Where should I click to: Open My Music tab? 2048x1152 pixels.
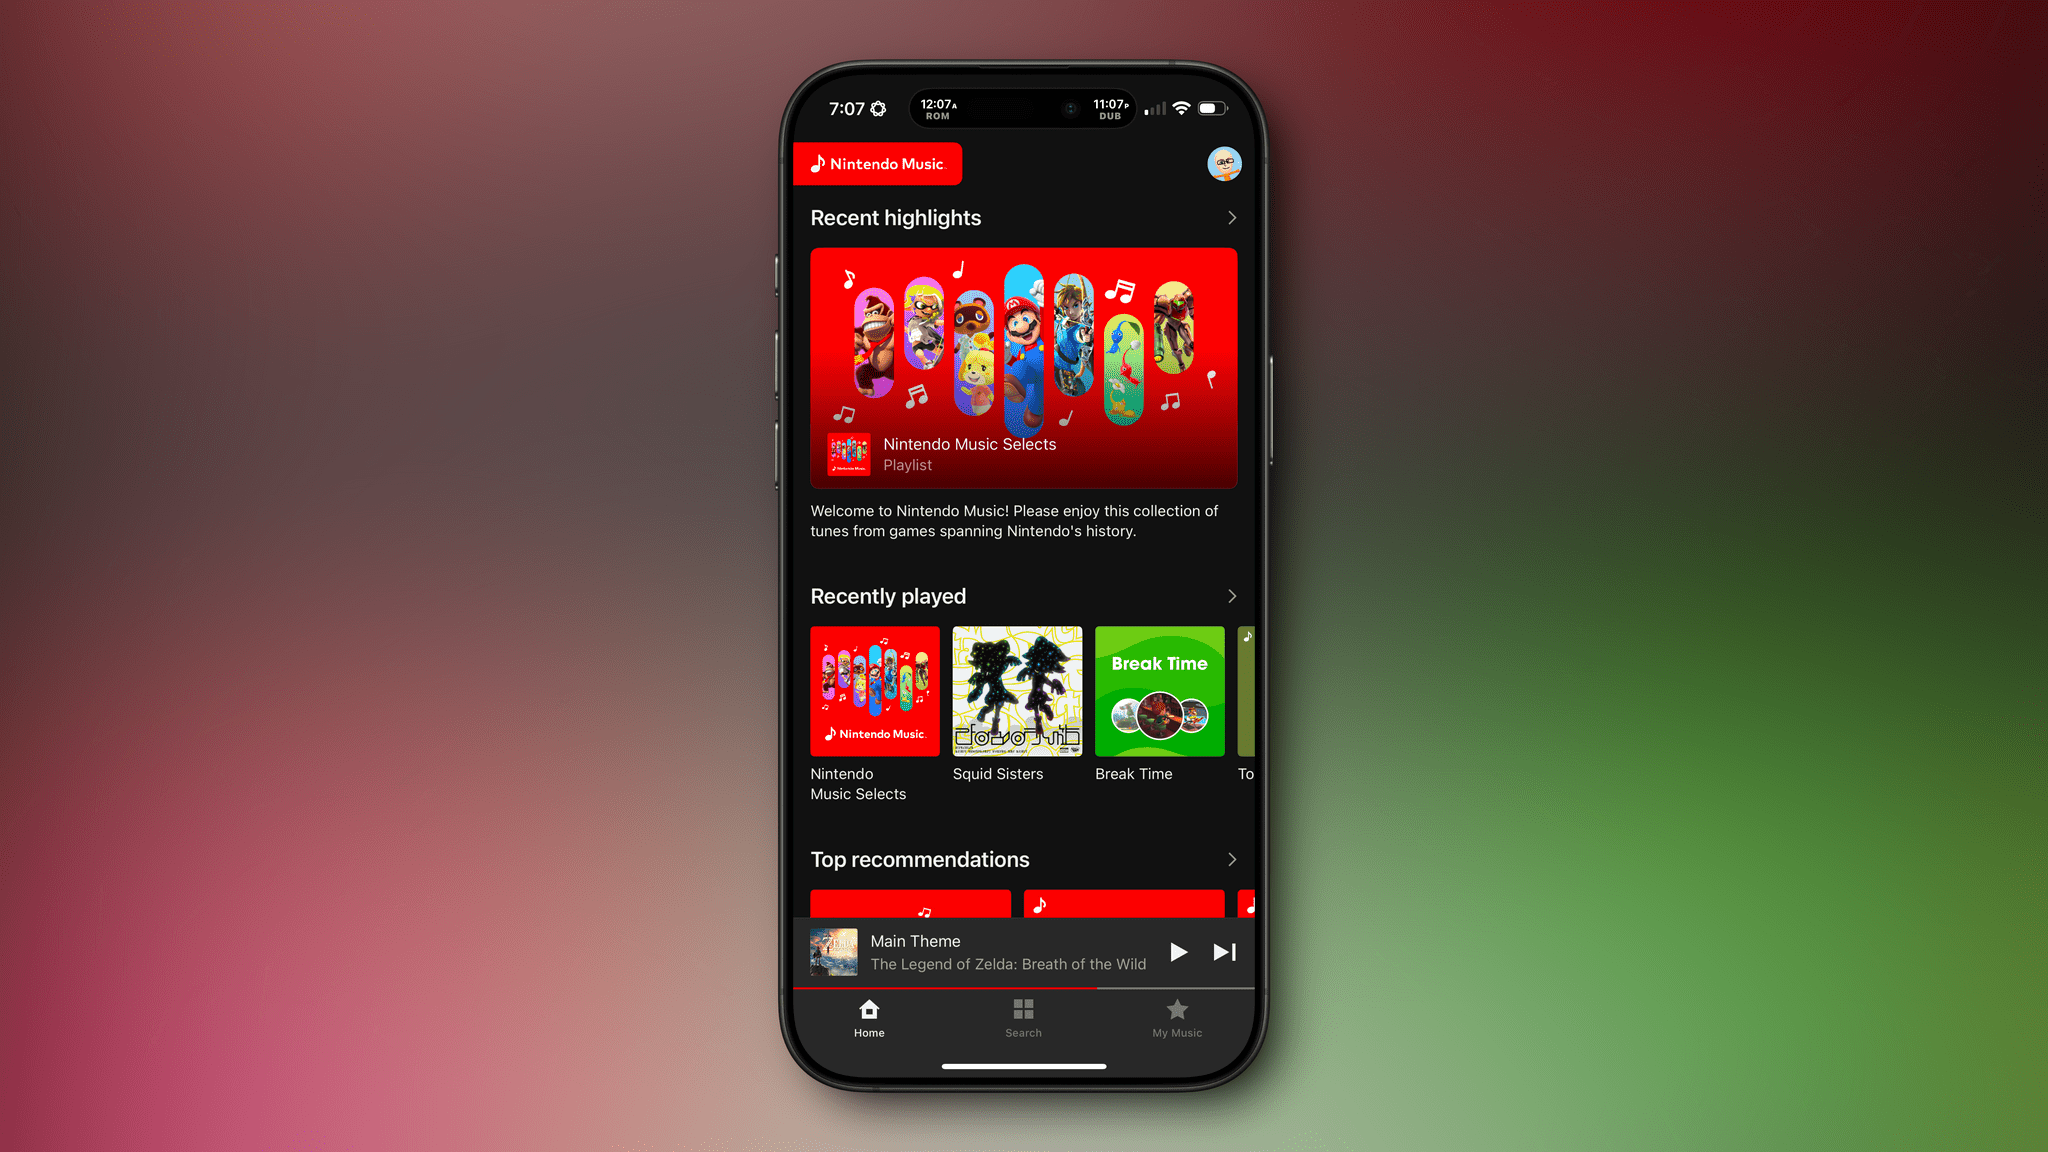click(x=1176, y=1017)
